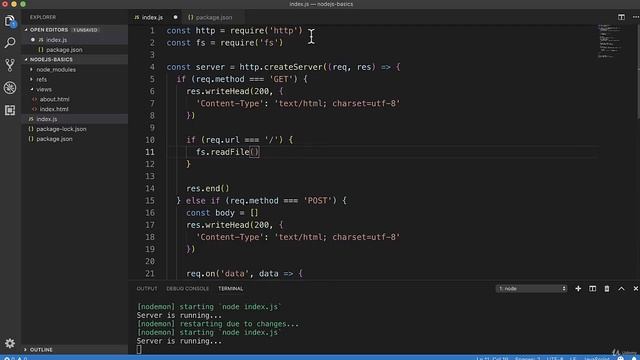Split the editor using the top-right icon
640x360 pixels.
pos(621,17)
